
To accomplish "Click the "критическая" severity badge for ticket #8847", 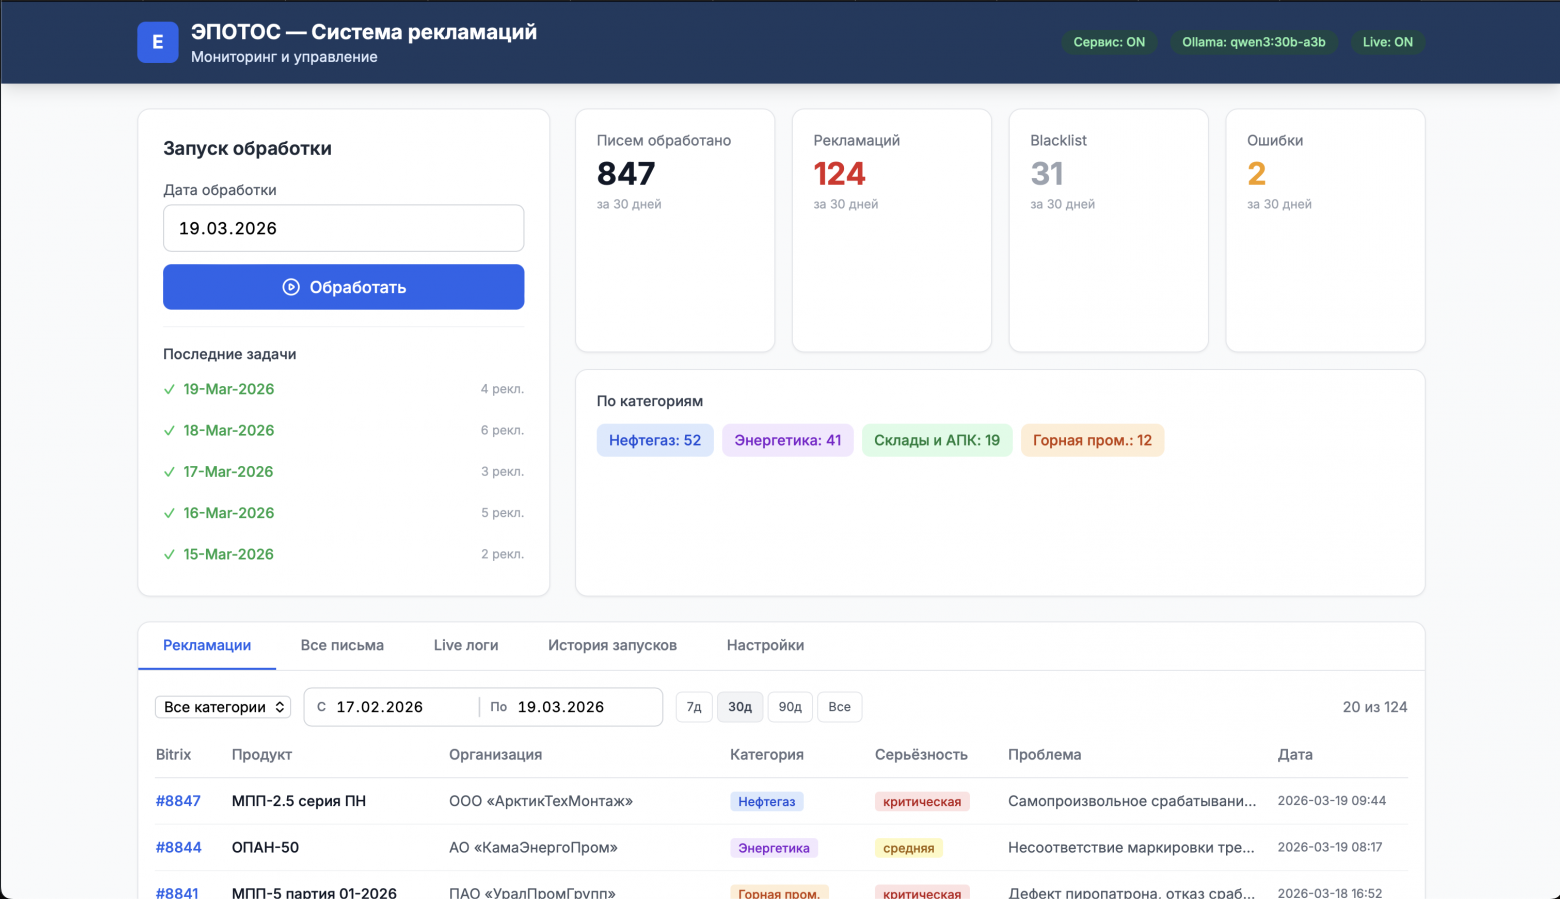I will point(921,801).
